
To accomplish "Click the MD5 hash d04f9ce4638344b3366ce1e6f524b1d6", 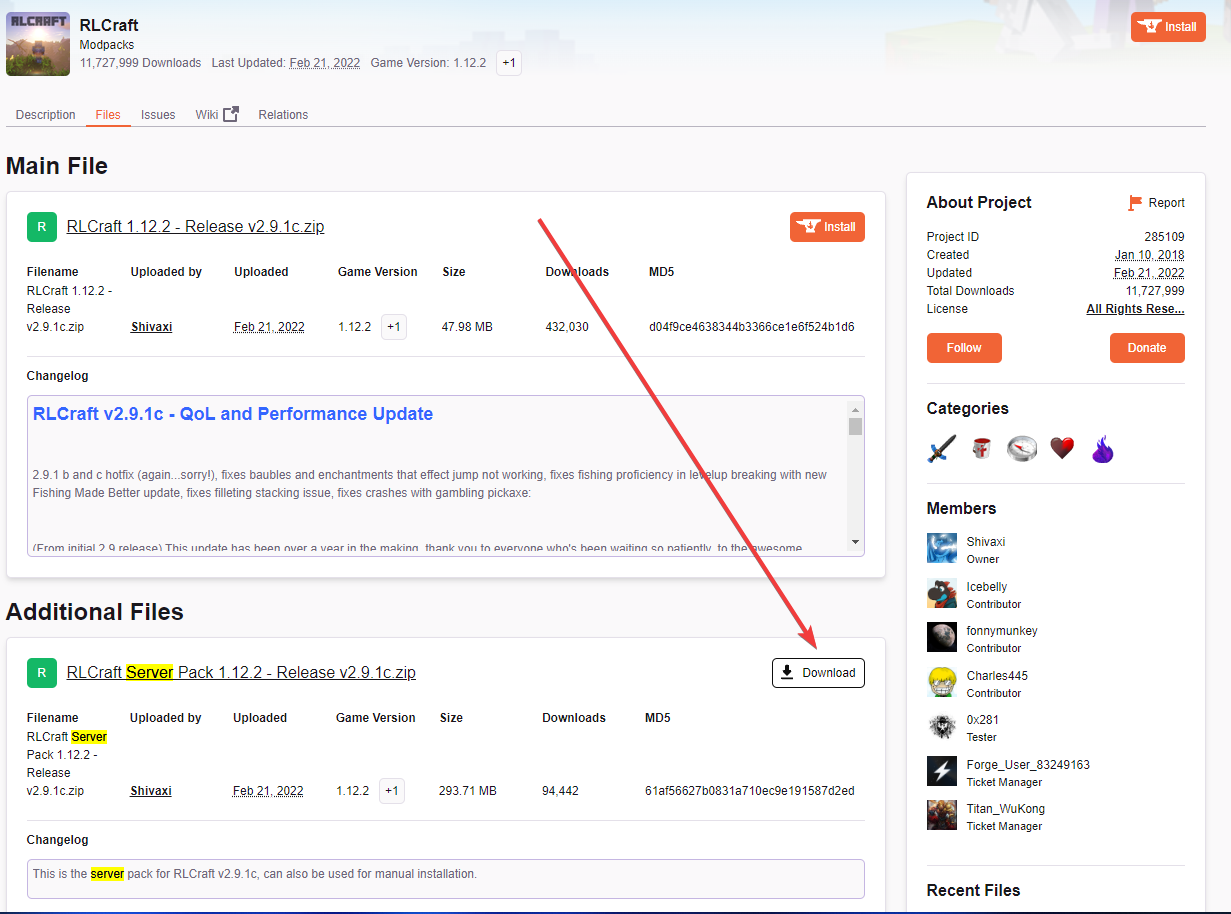I will pyautogui.click(x=751, y=327).
